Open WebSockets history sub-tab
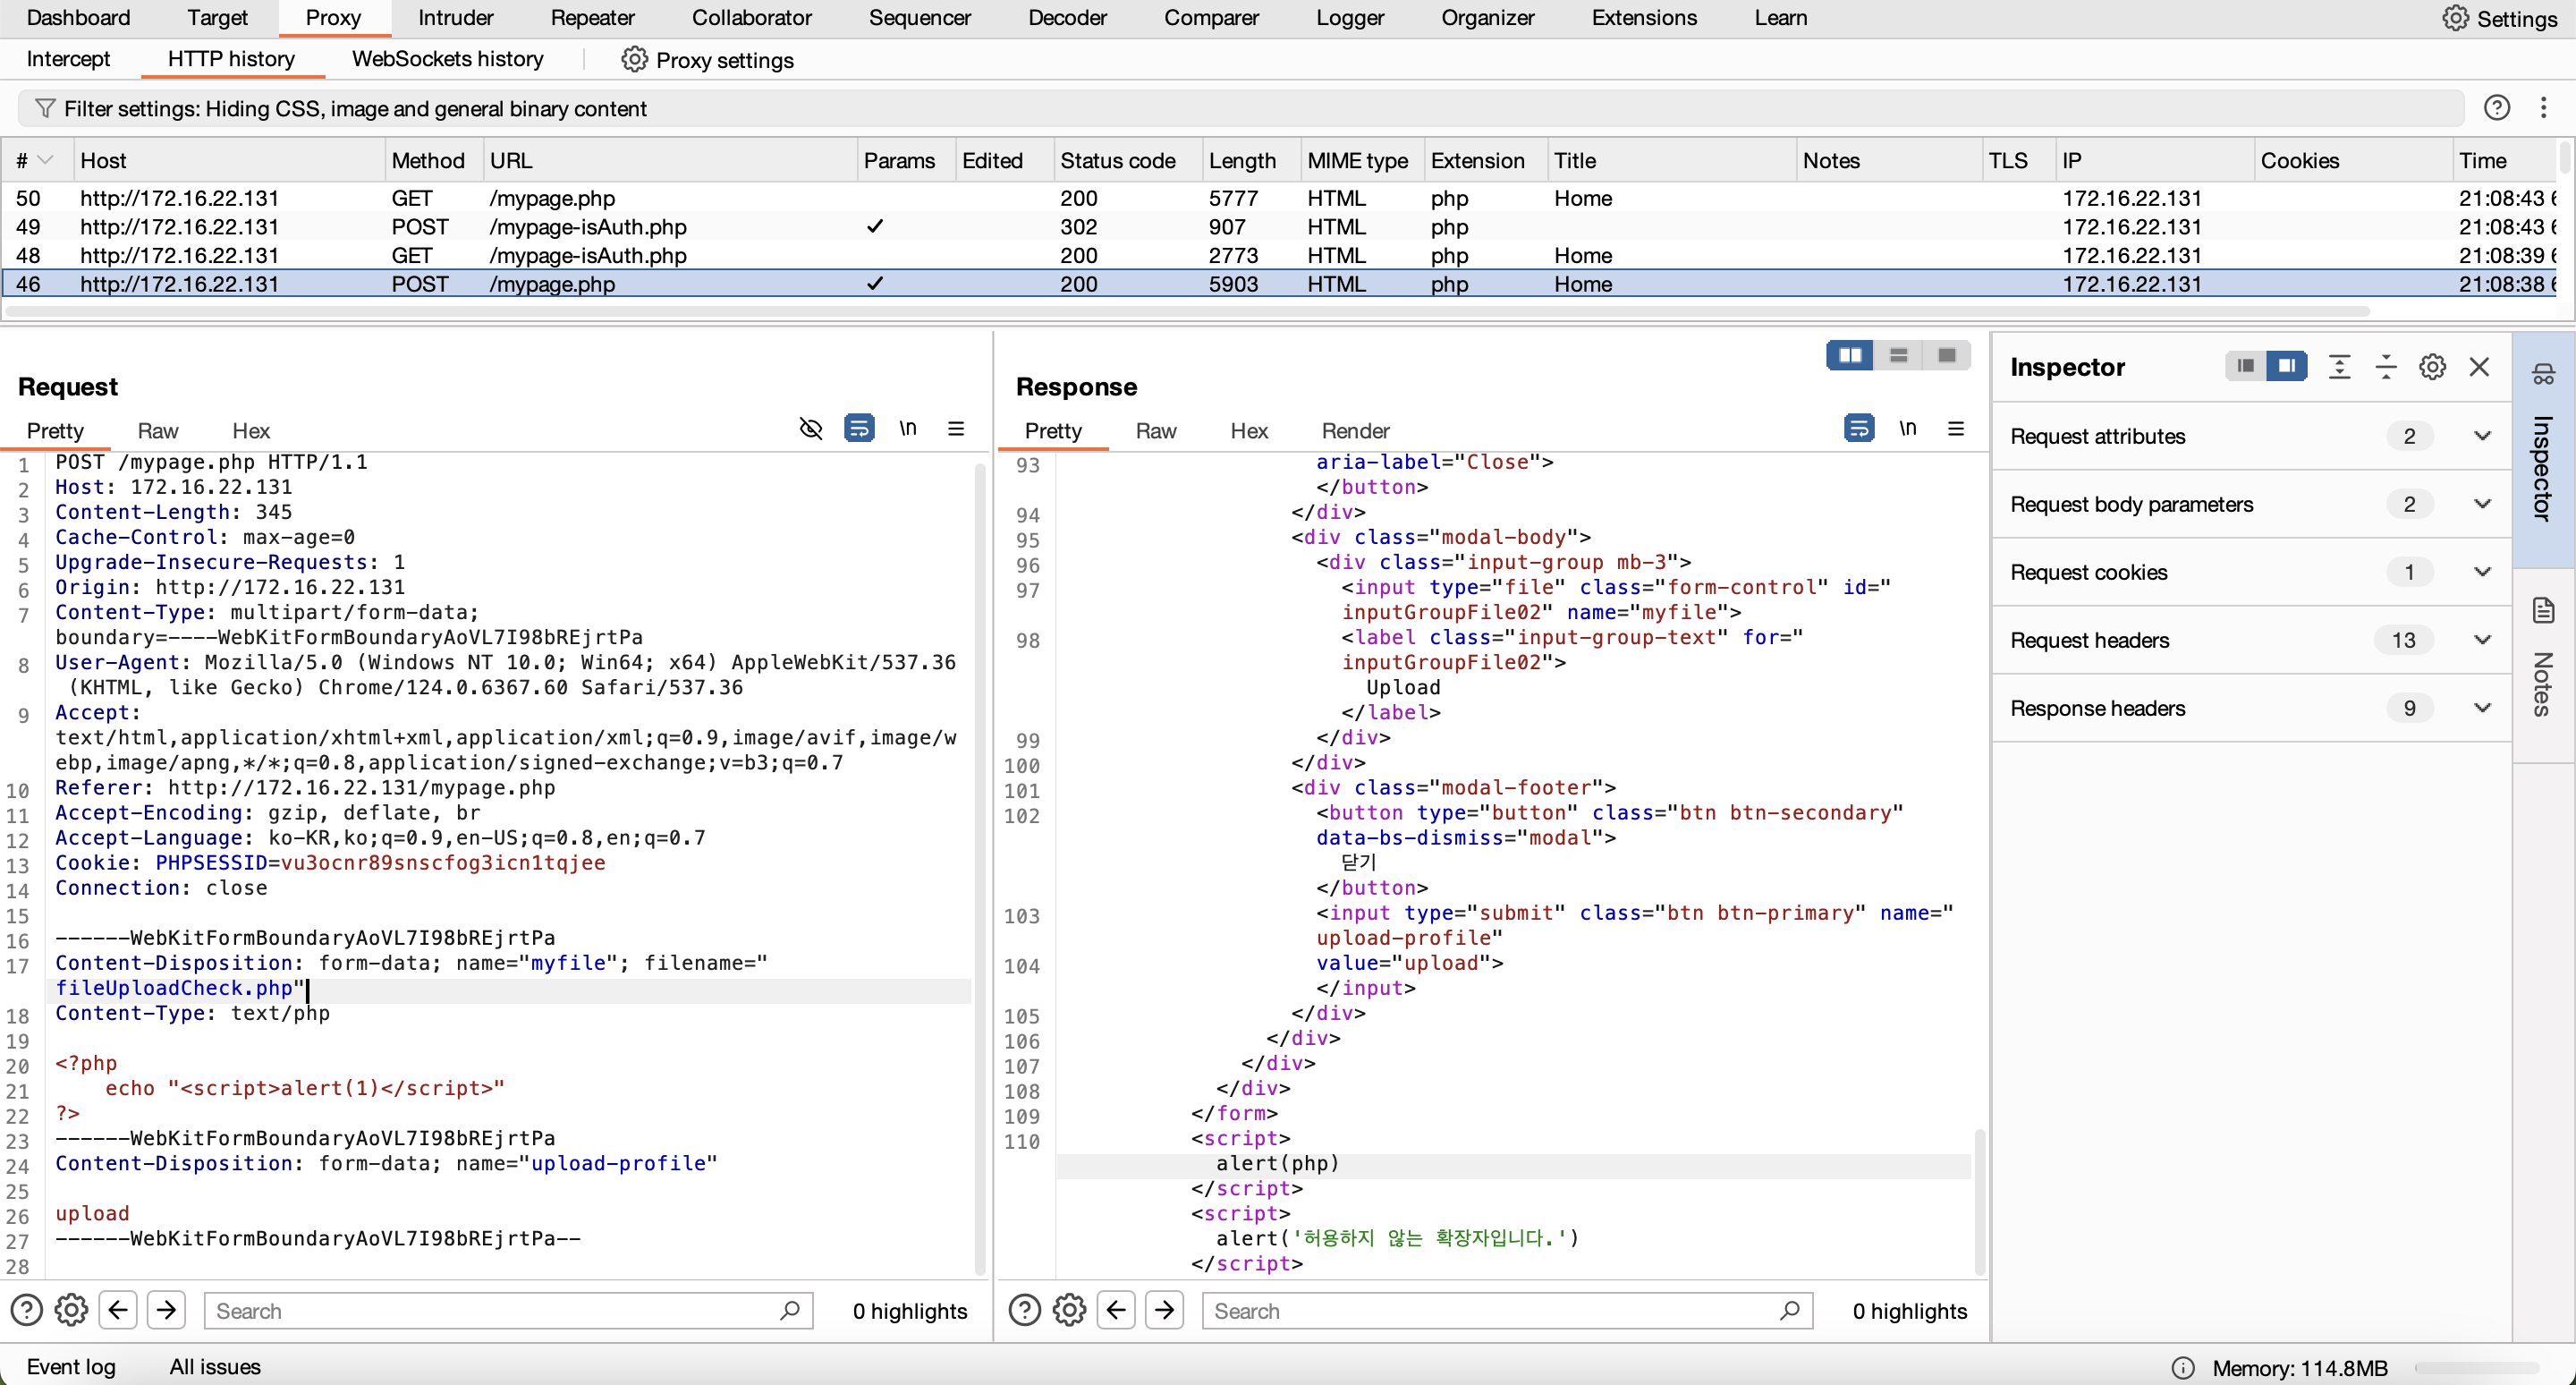Viewport: 2576px width, 1385px height. point(447,59)
